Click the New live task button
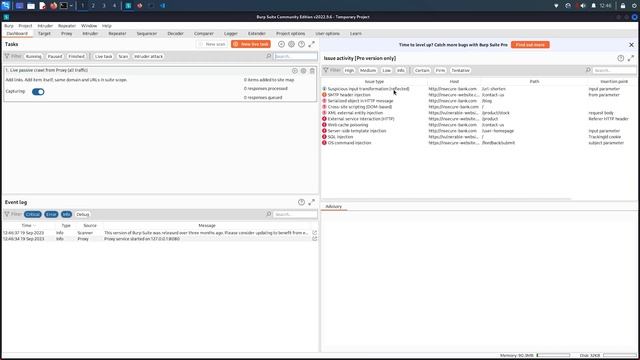The image size is (640, 360). pos(251,44)
